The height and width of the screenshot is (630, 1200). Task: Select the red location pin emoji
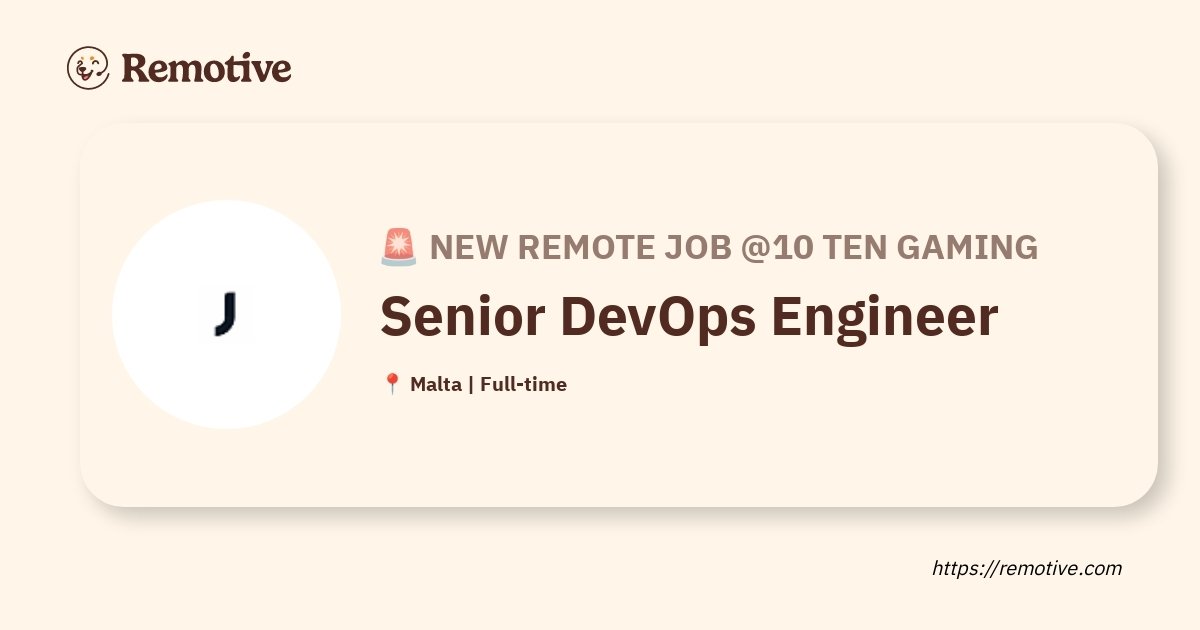(x=392, y=384)
